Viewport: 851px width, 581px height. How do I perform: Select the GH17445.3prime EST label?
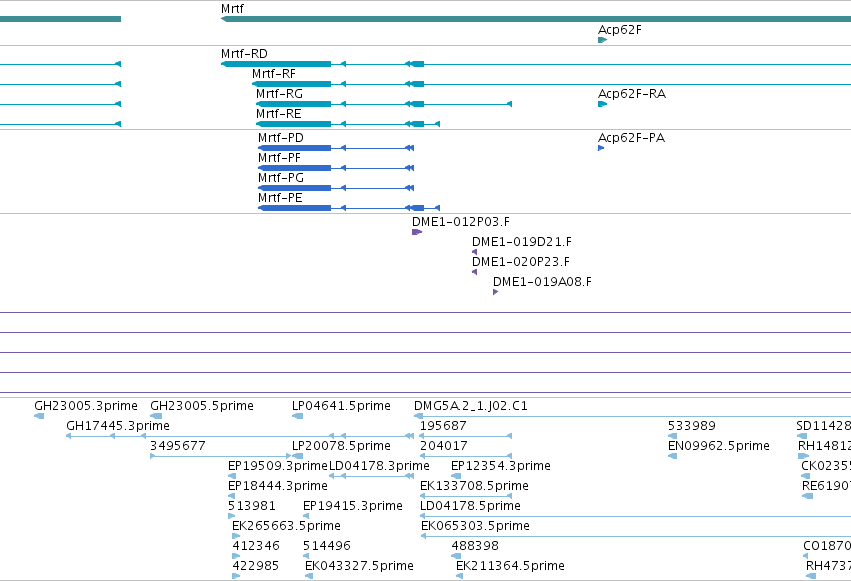118,426
